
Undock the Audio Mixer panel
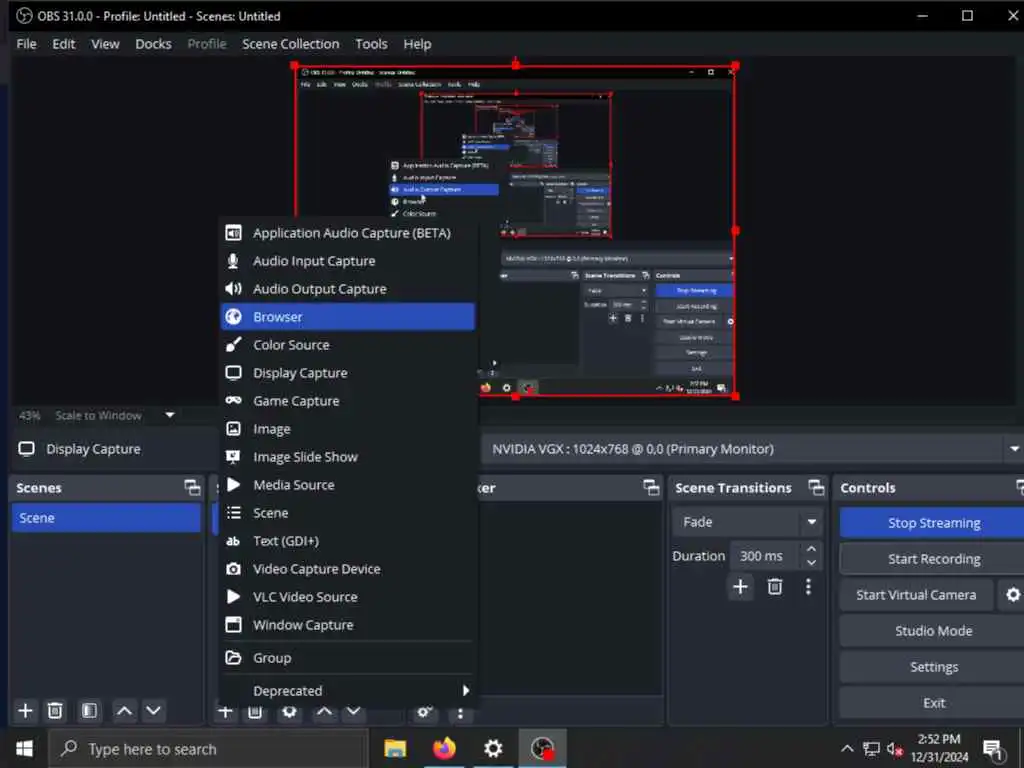pyautogui.click(x=651, y=487)
